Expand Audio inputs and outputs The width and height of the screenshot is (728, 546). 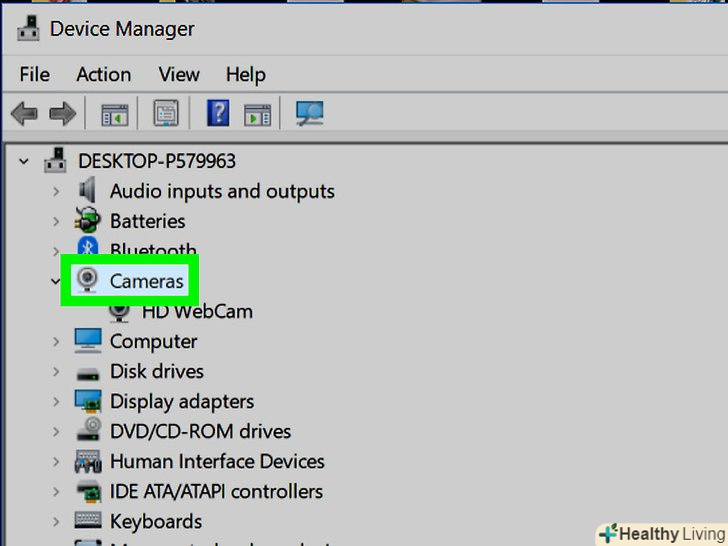coord(56,191)
